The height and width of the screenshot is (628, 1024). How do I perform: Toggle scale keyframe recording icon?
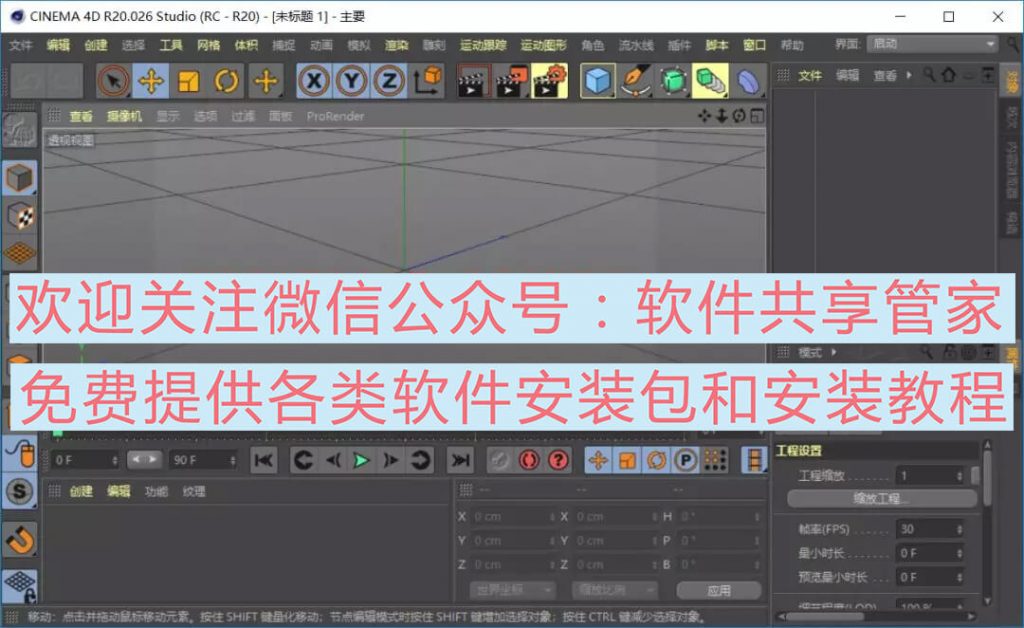[627, 460]
